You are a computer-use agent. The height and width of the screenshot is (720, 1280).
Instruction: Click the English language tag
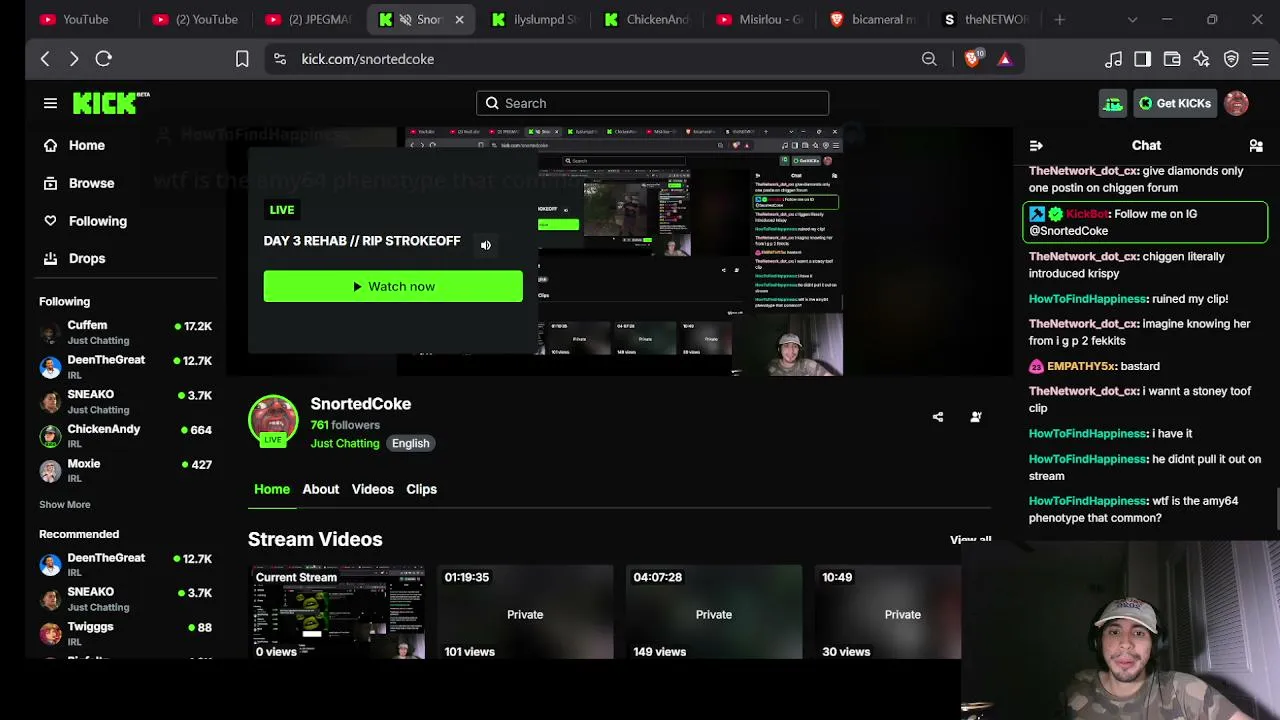click(x=410, y=443)
